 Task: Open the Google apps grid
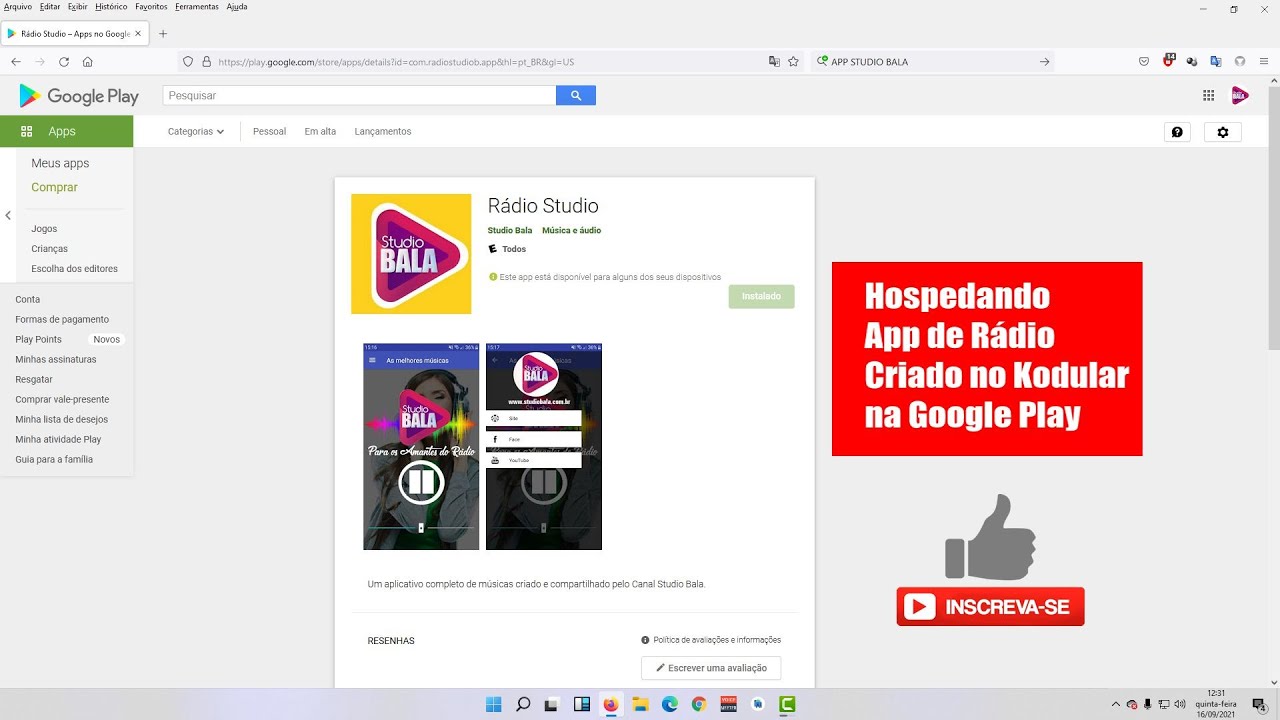[1208, 96]
